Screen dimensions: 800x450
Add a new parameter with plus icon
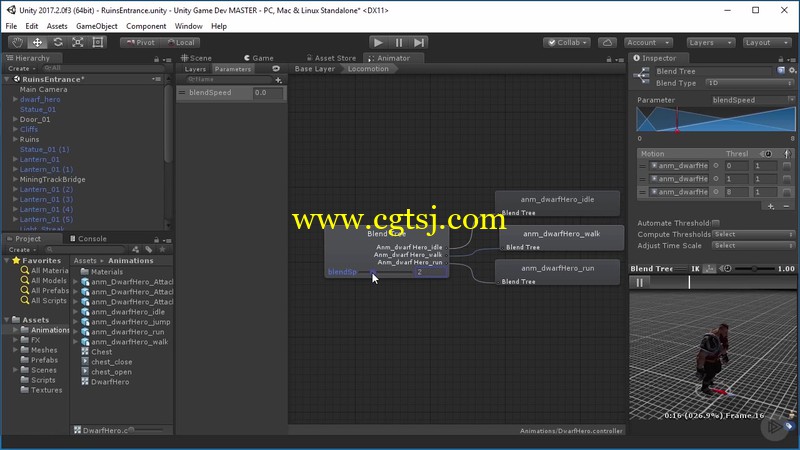tap(278, 80)
